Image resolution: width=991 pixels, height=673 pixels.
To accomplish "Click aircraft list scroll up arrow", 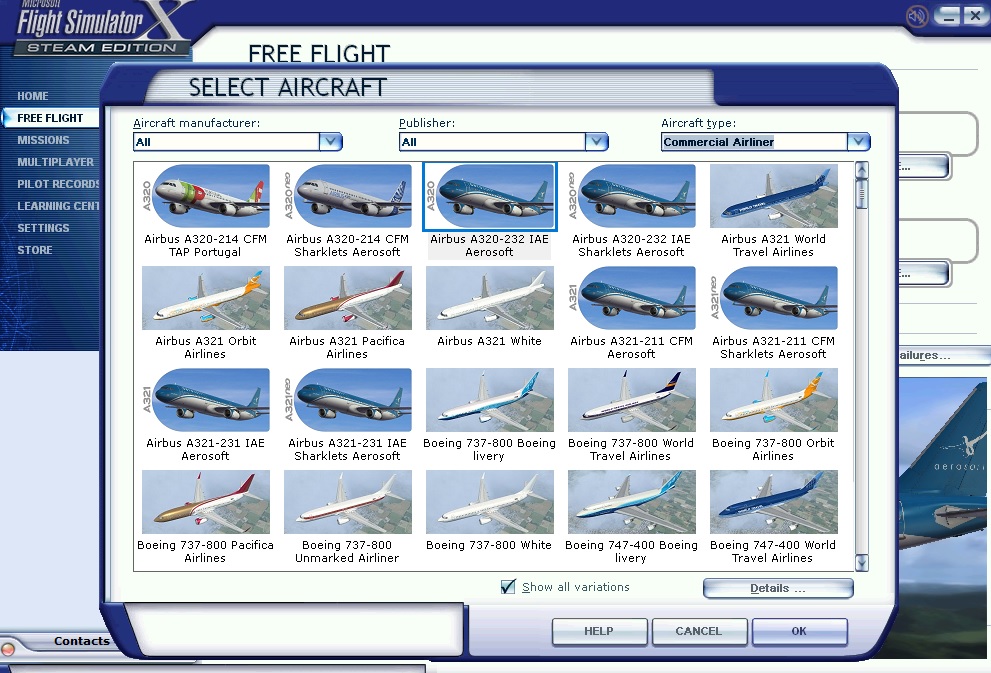I will point(861,170).
